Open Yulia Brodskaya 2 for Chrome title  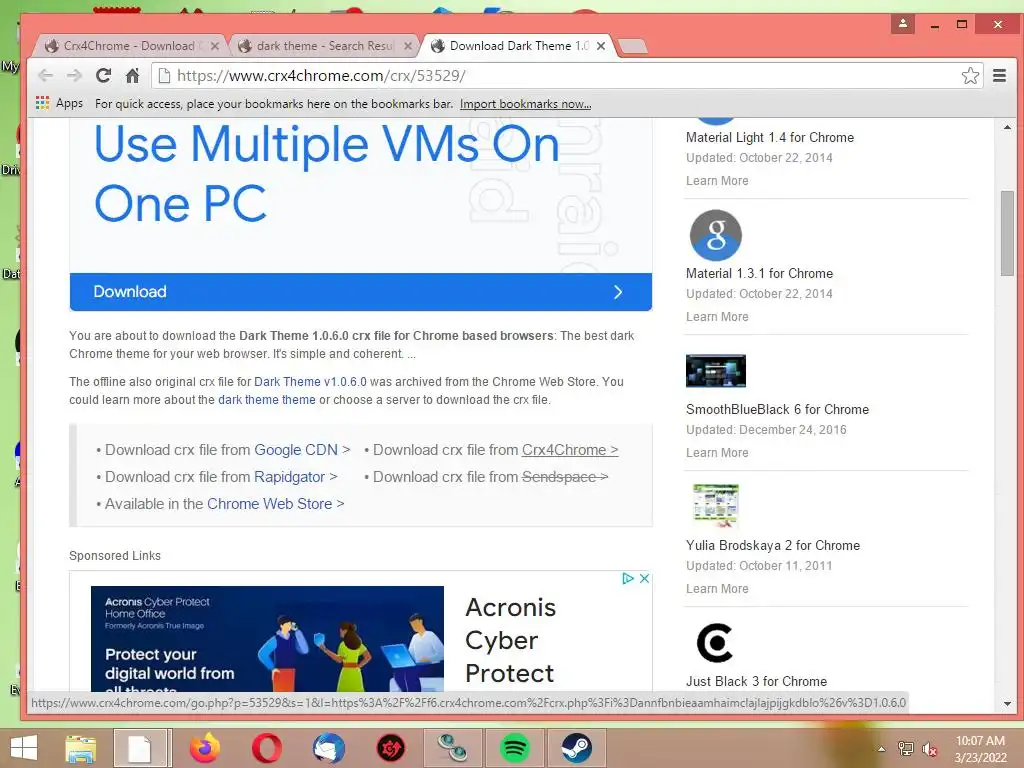[773, 545]
